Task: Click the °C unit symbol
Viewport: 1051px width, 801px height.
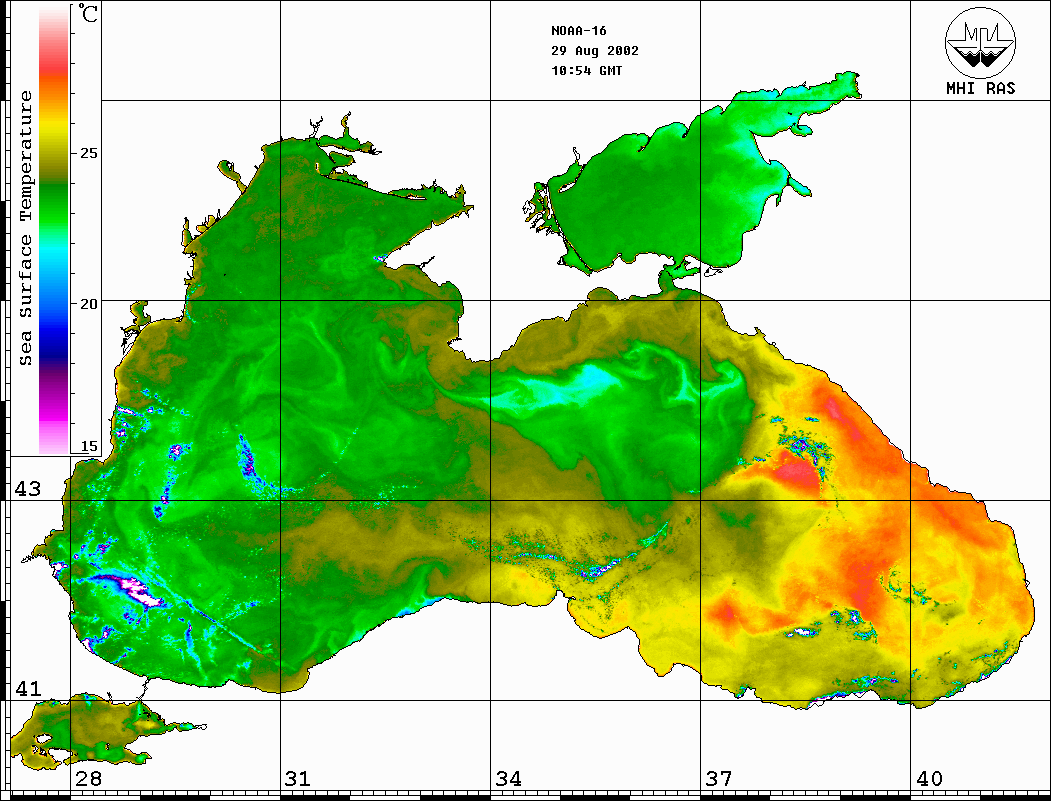Action: 88,13
